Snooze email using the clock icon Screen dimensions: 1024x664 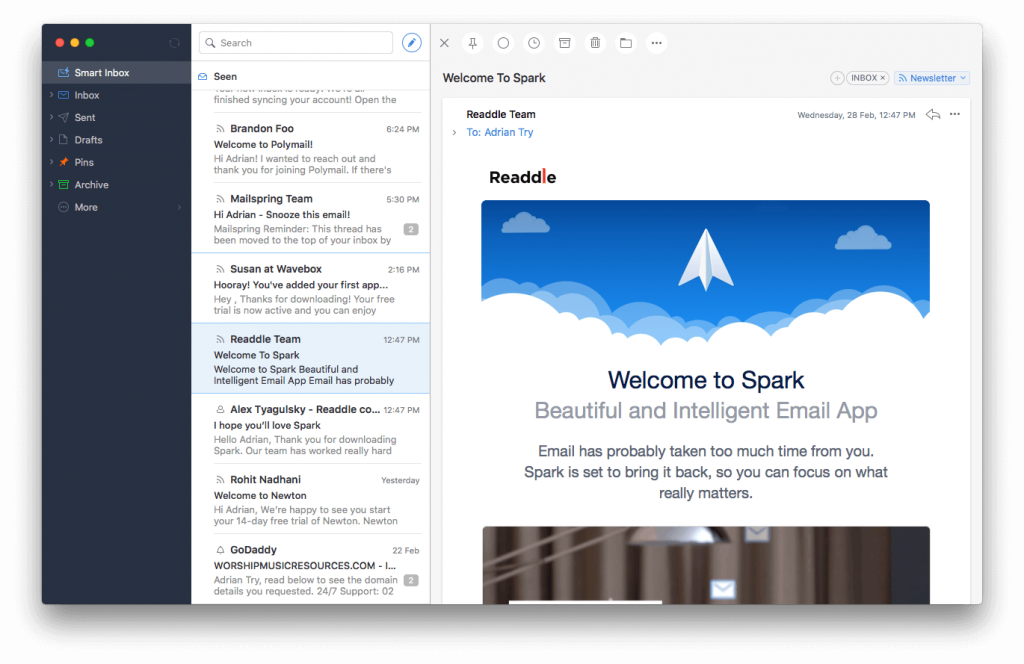(x=534, y=43)
